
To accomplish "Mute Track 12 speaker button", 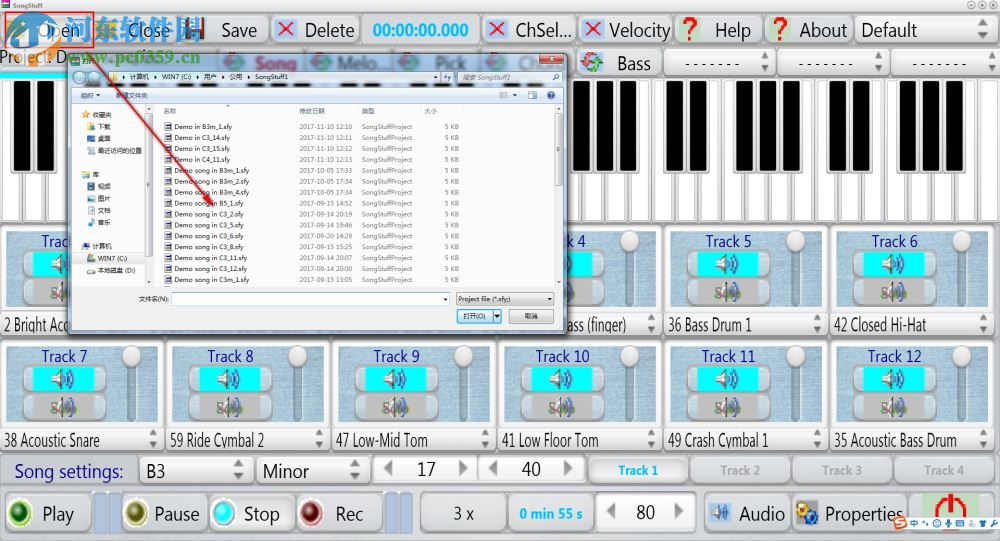I will tap(893, 380).
